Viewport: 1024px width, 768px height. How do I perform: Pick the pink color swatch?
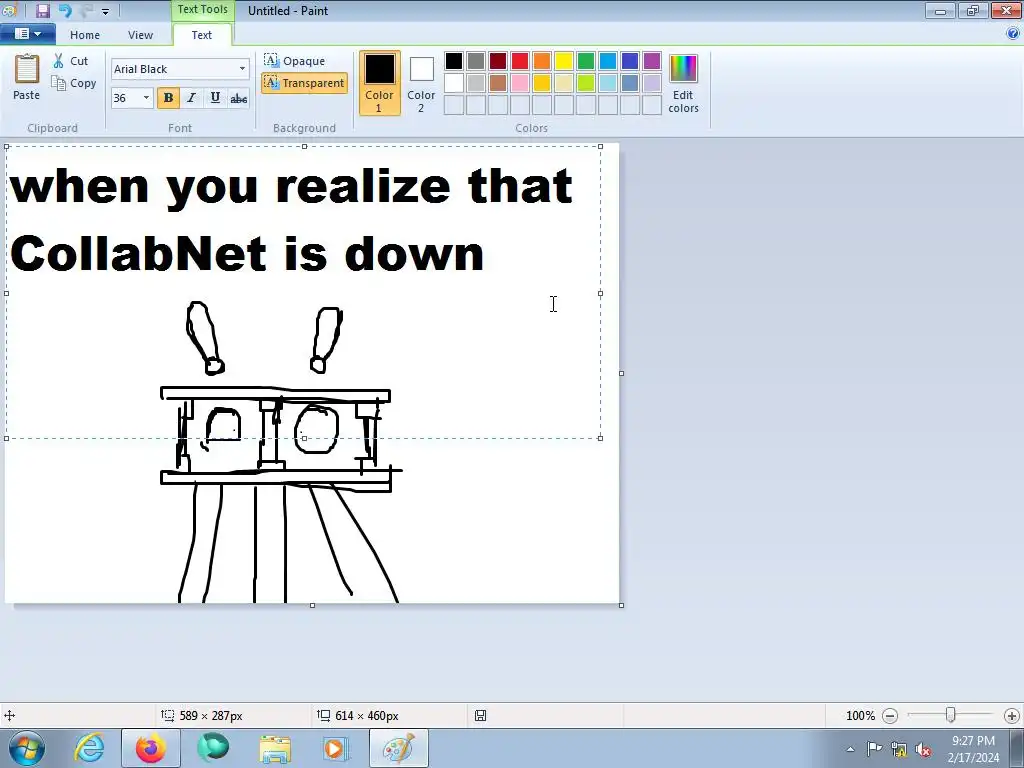pyautogui.click(x=520, y=83)
